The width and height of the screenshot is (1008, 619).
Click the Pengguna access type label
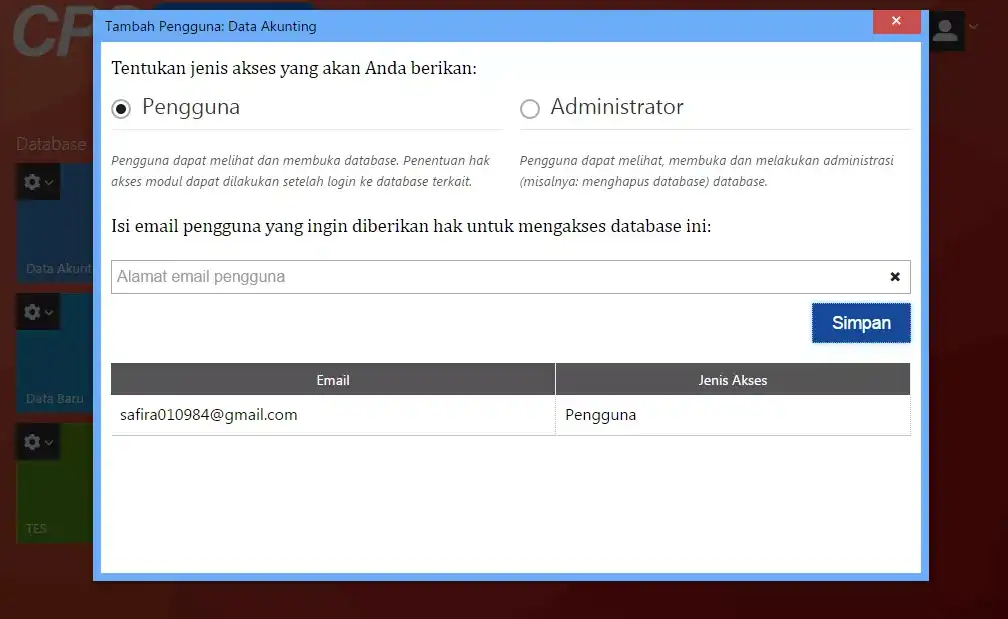click(191, 107)
